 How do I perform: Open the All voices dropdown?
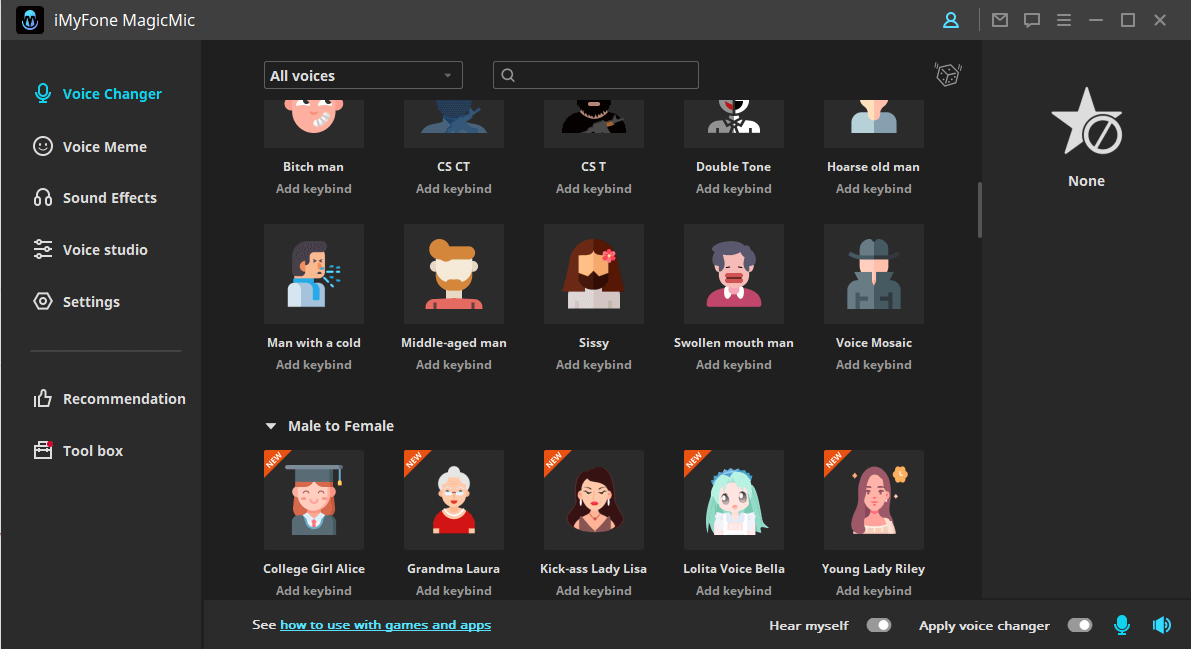click(x=363, y=75)
